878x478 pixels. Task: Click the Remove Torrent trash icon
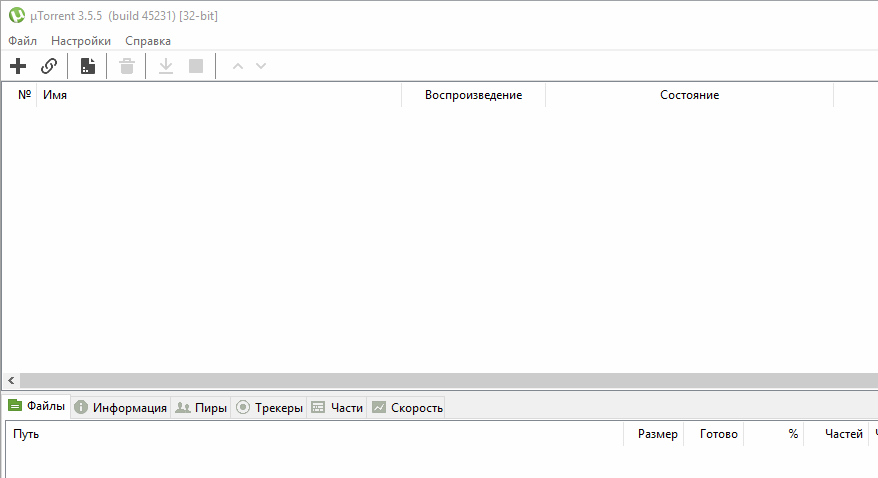[127, 66]
